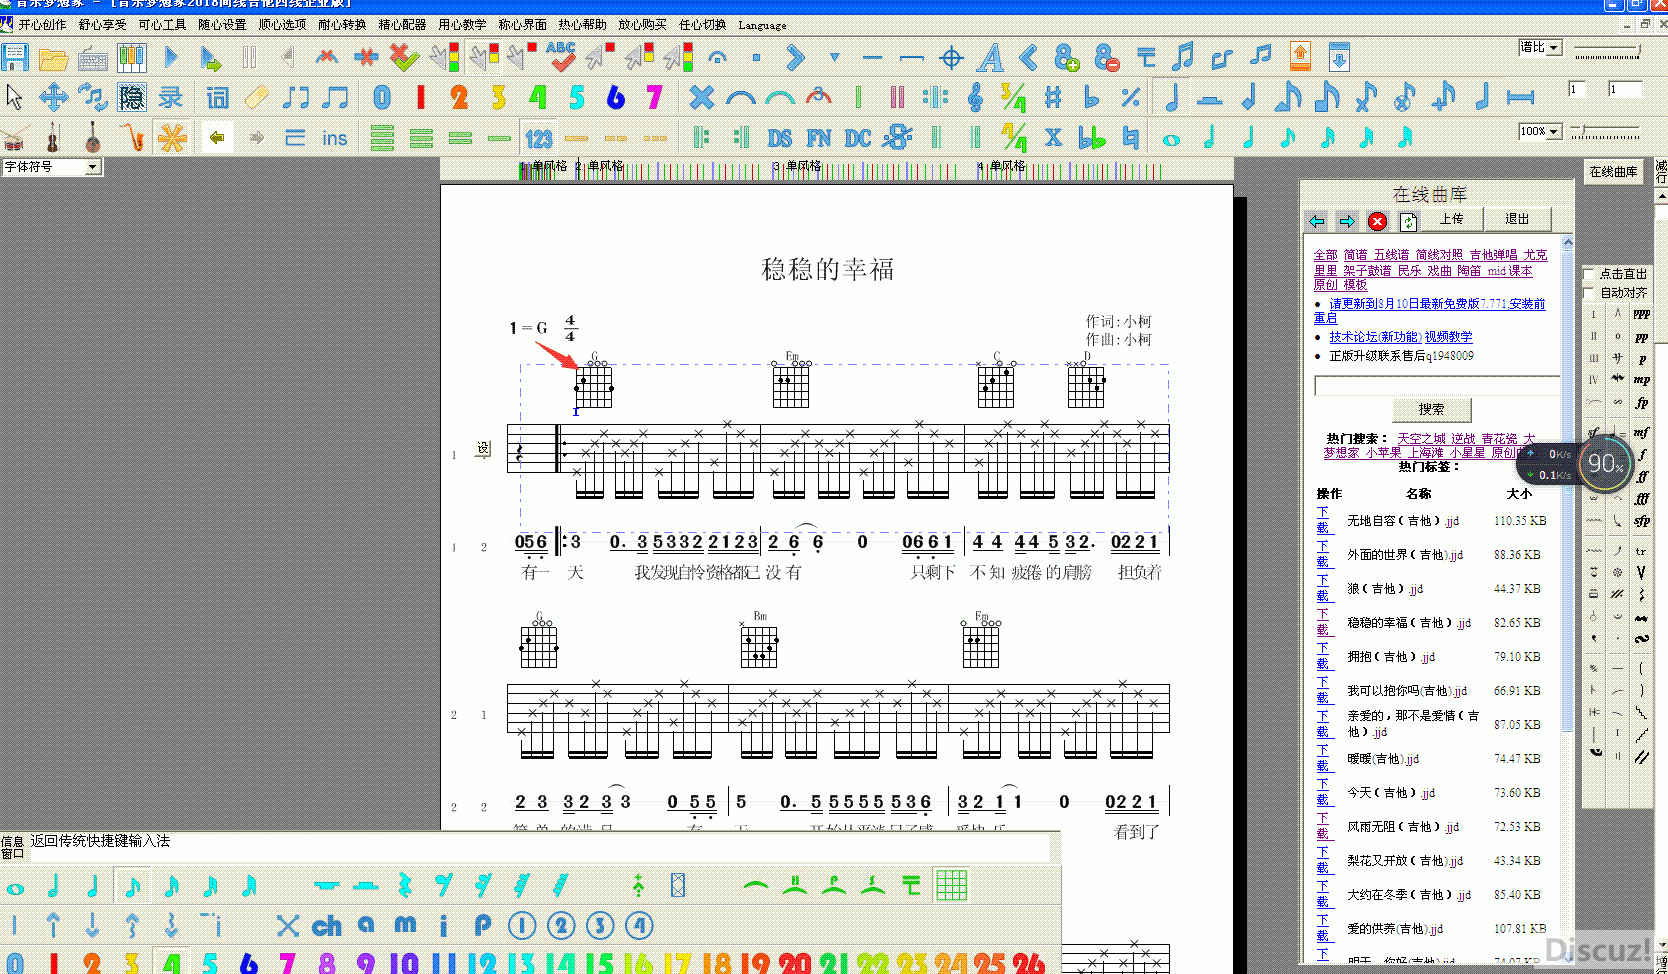Click the 返回传统快捷键输入法 text
Viewport: 1668px width, 974px height.
pyautogui.click(x=100, y=841)
